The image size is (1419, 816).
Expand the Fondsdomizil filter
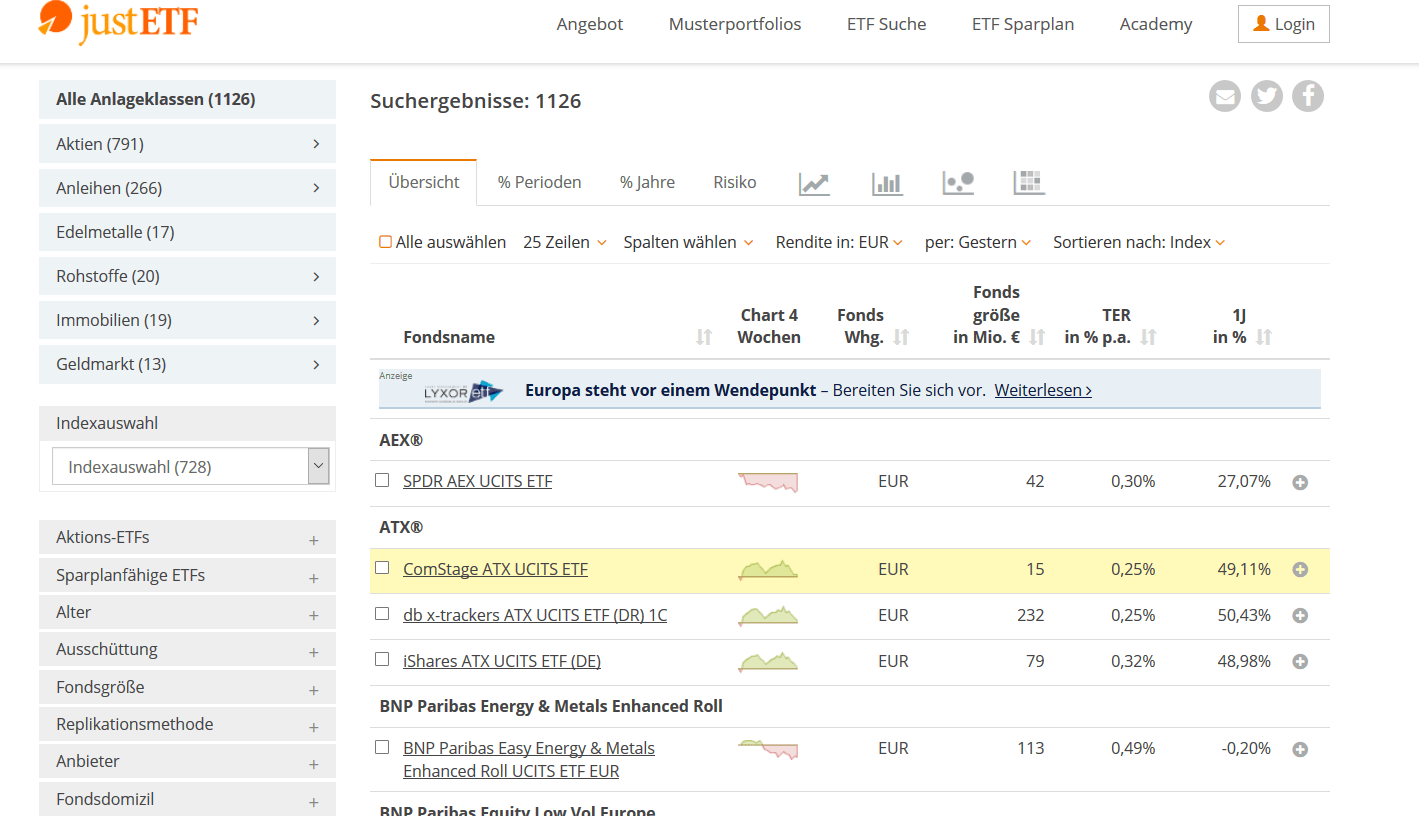188,800
